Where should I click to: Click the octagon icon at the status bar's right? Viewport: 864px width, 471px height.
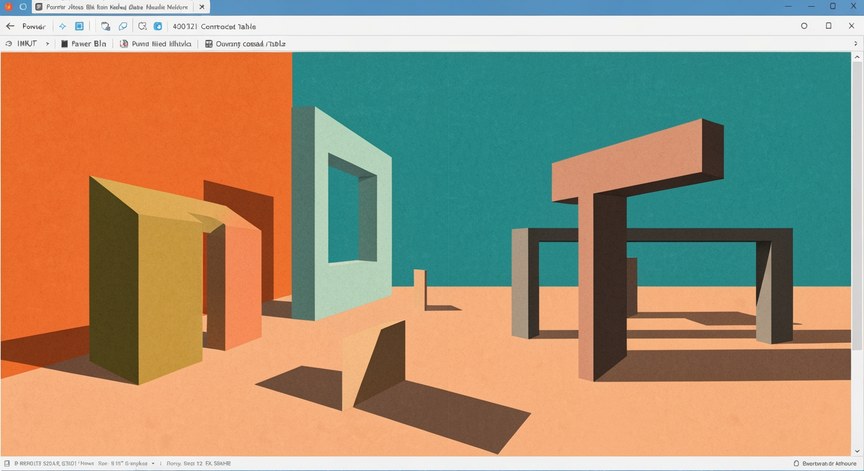(796, 463)
